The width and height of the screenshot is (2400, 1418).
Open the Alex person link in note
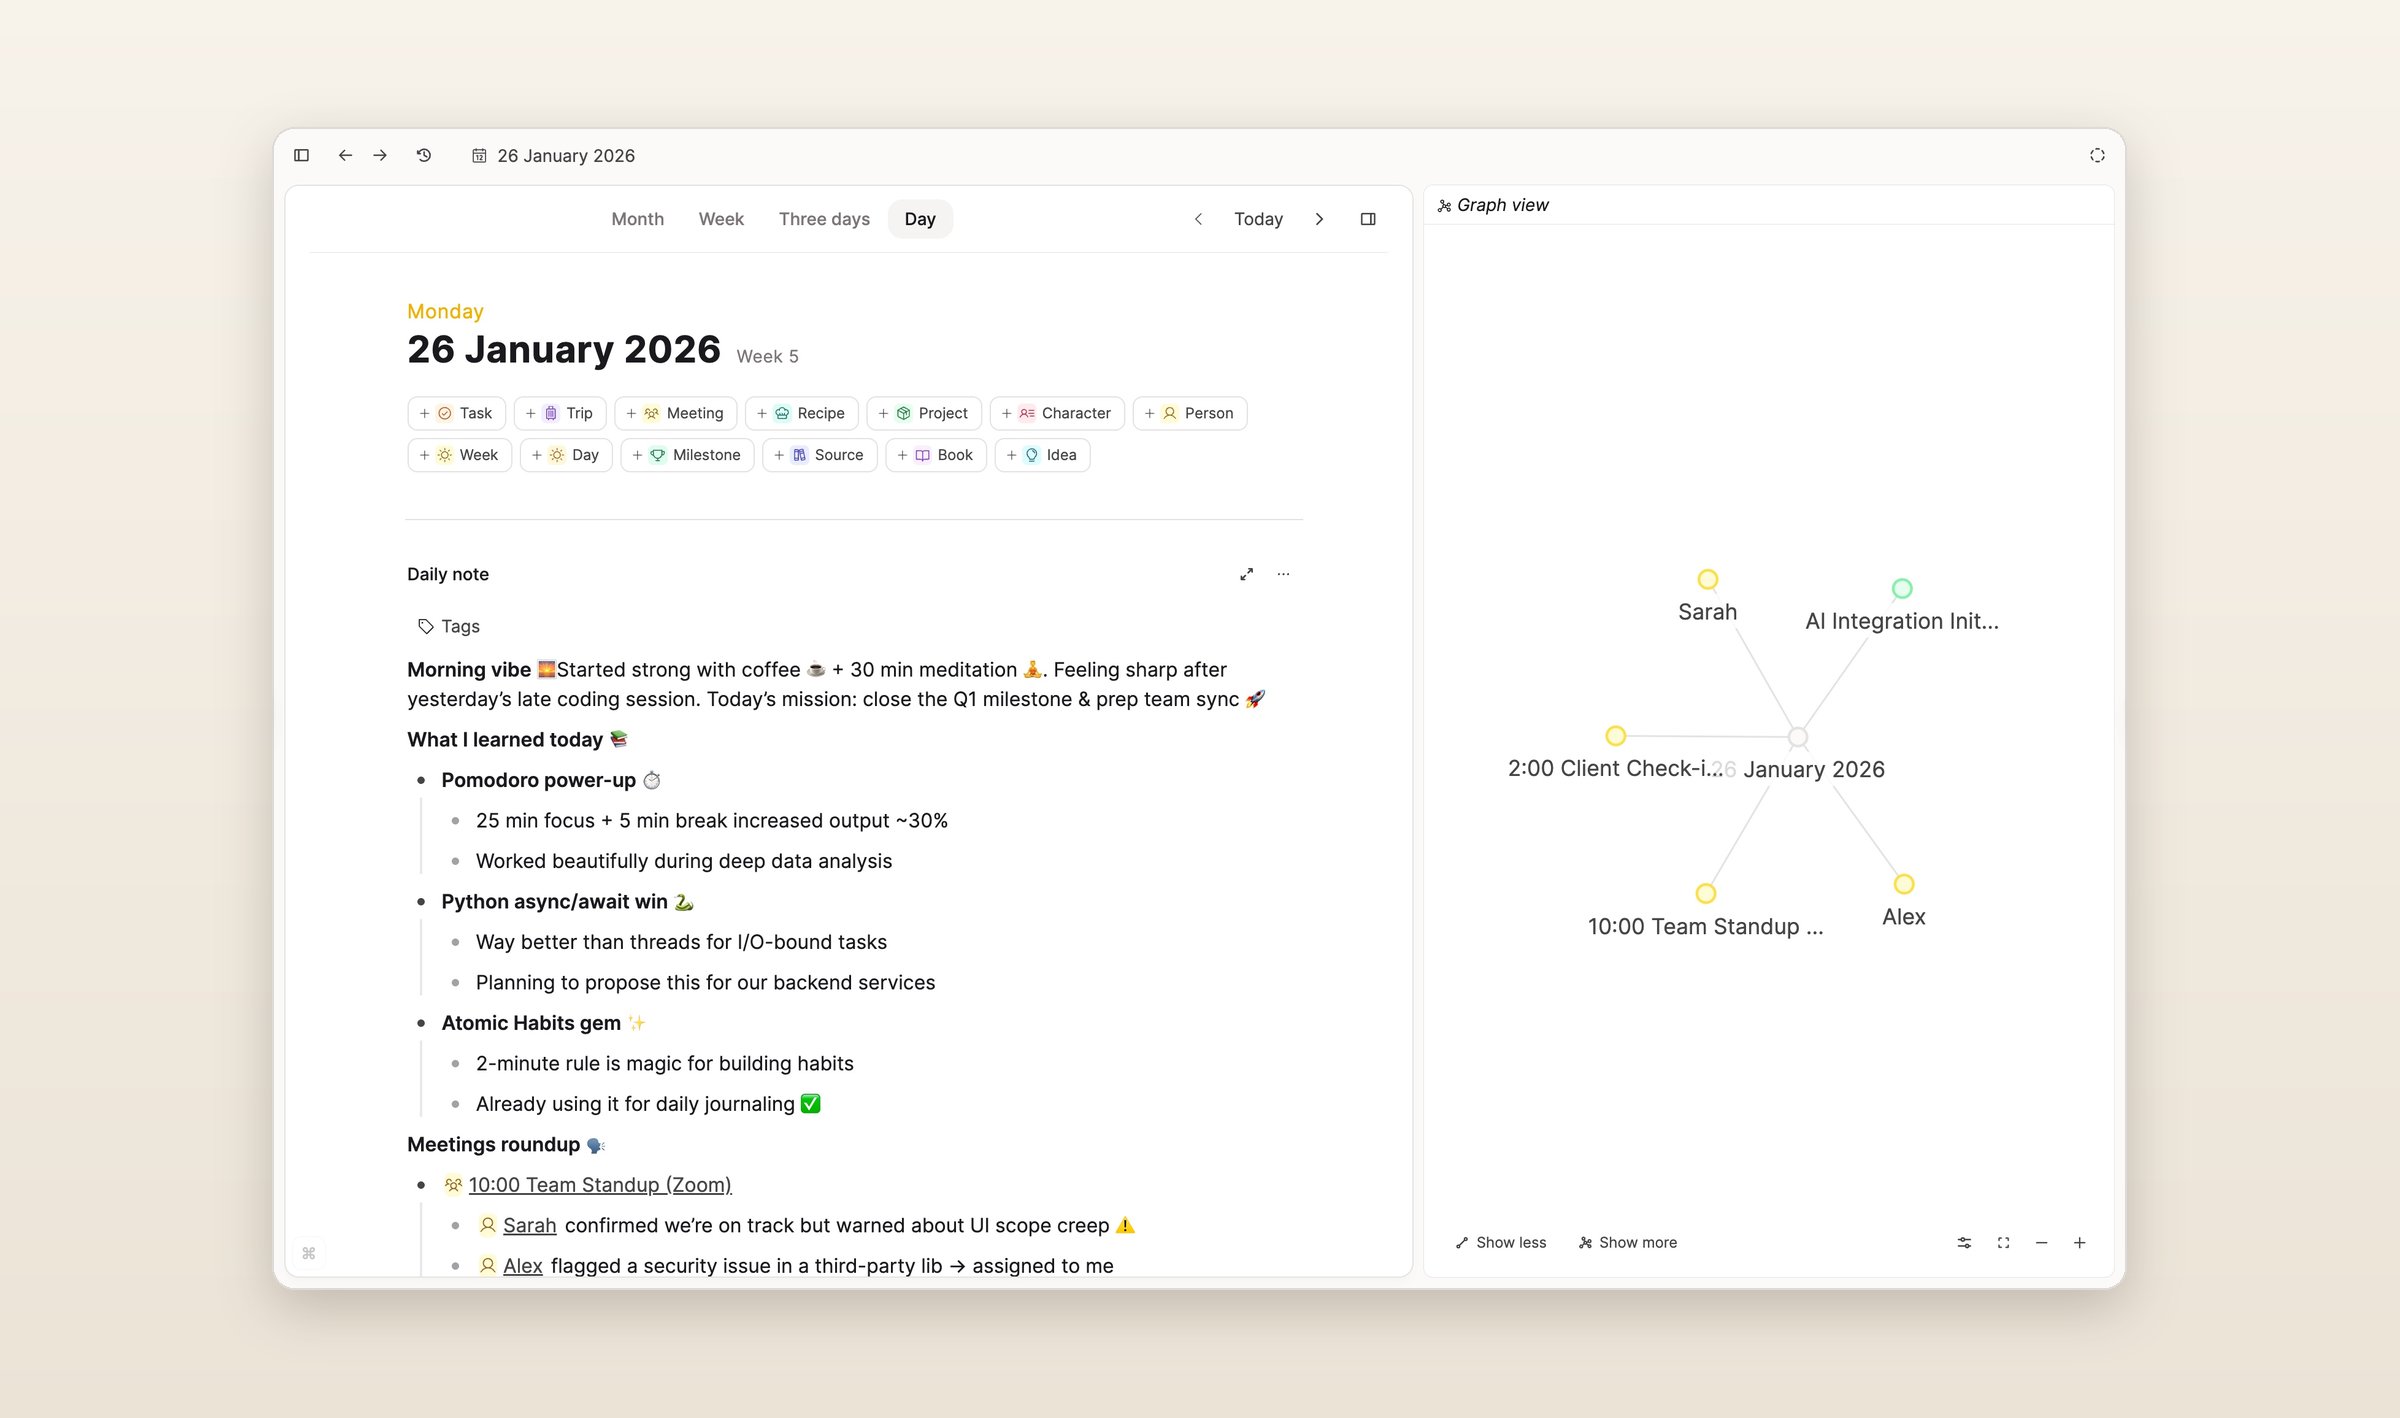coord(522,1265)
